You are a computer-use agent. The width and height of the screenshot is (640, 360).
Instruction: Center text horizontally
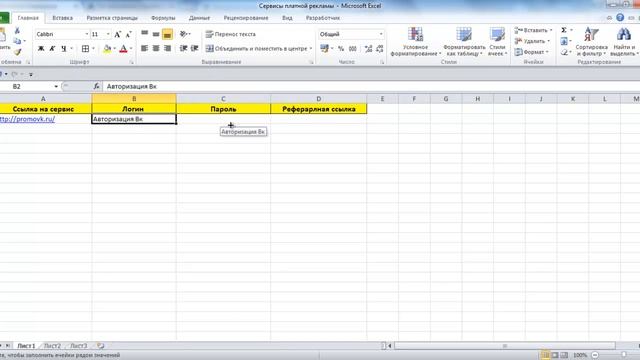pyautogui.click(x=156, y=49)
